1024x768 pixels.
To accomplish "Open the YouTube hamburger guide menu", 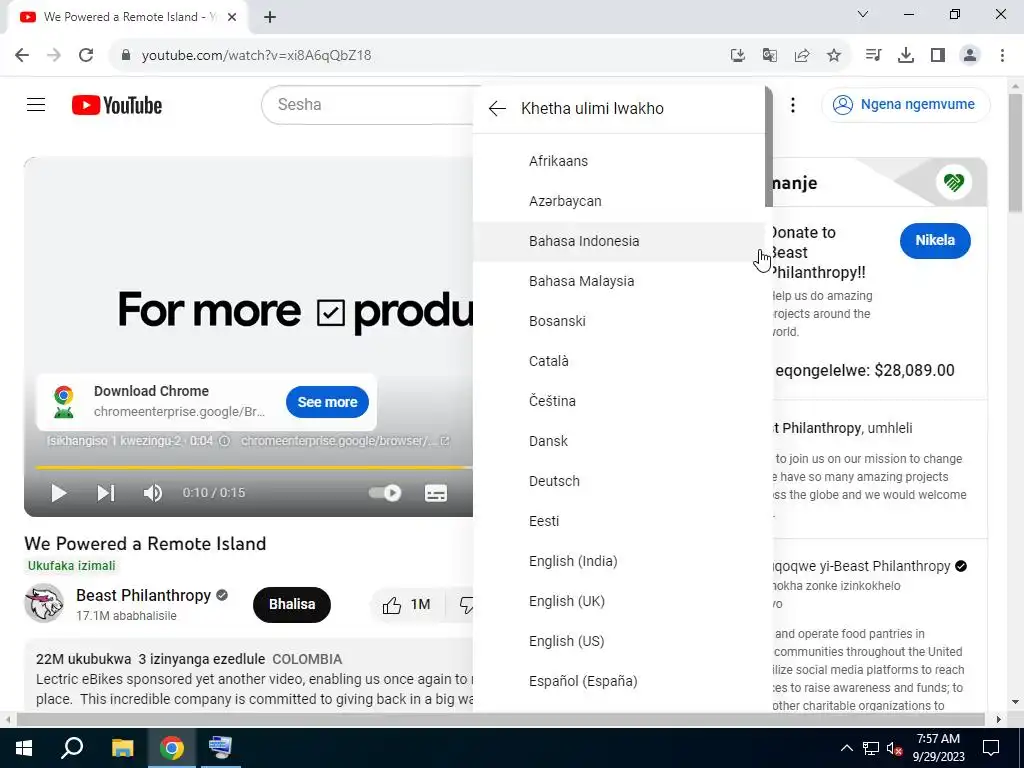I will coord(36,104).
